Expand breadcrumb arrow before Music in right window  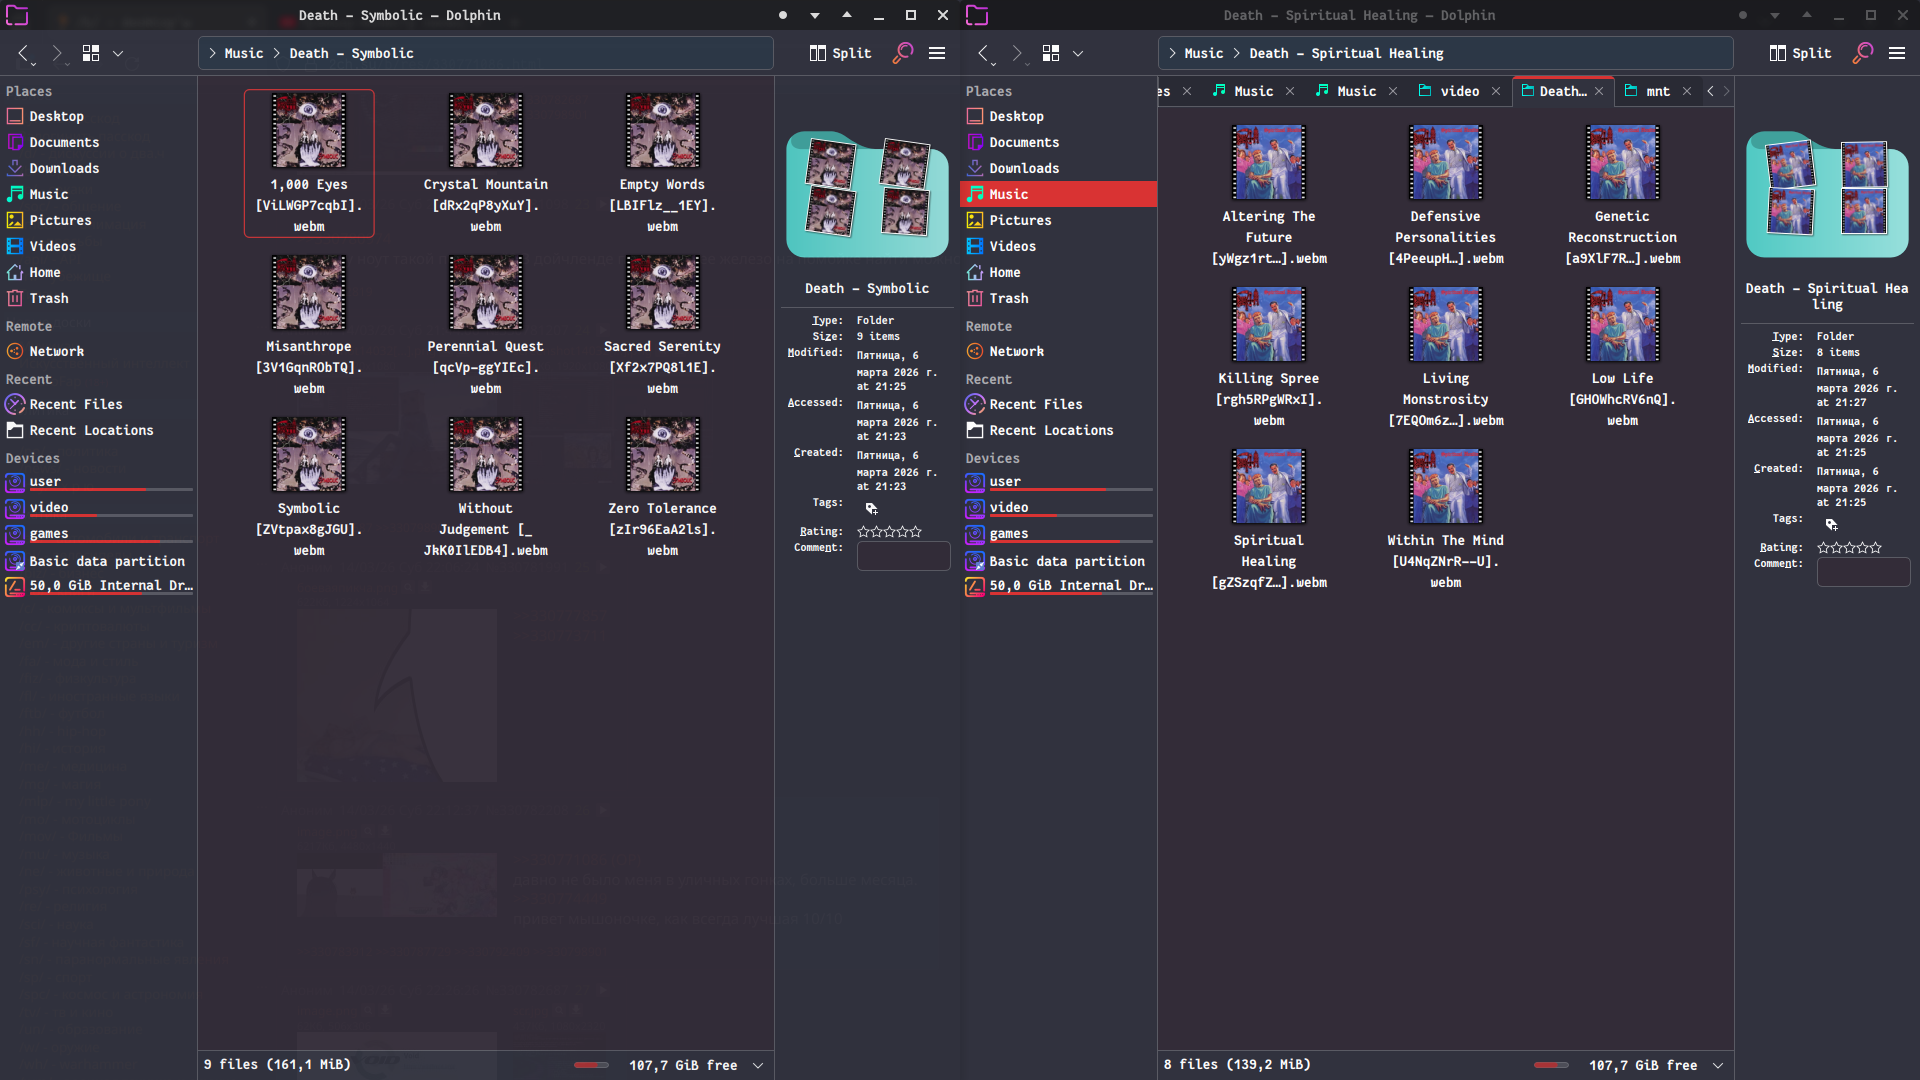(1172, 53)
